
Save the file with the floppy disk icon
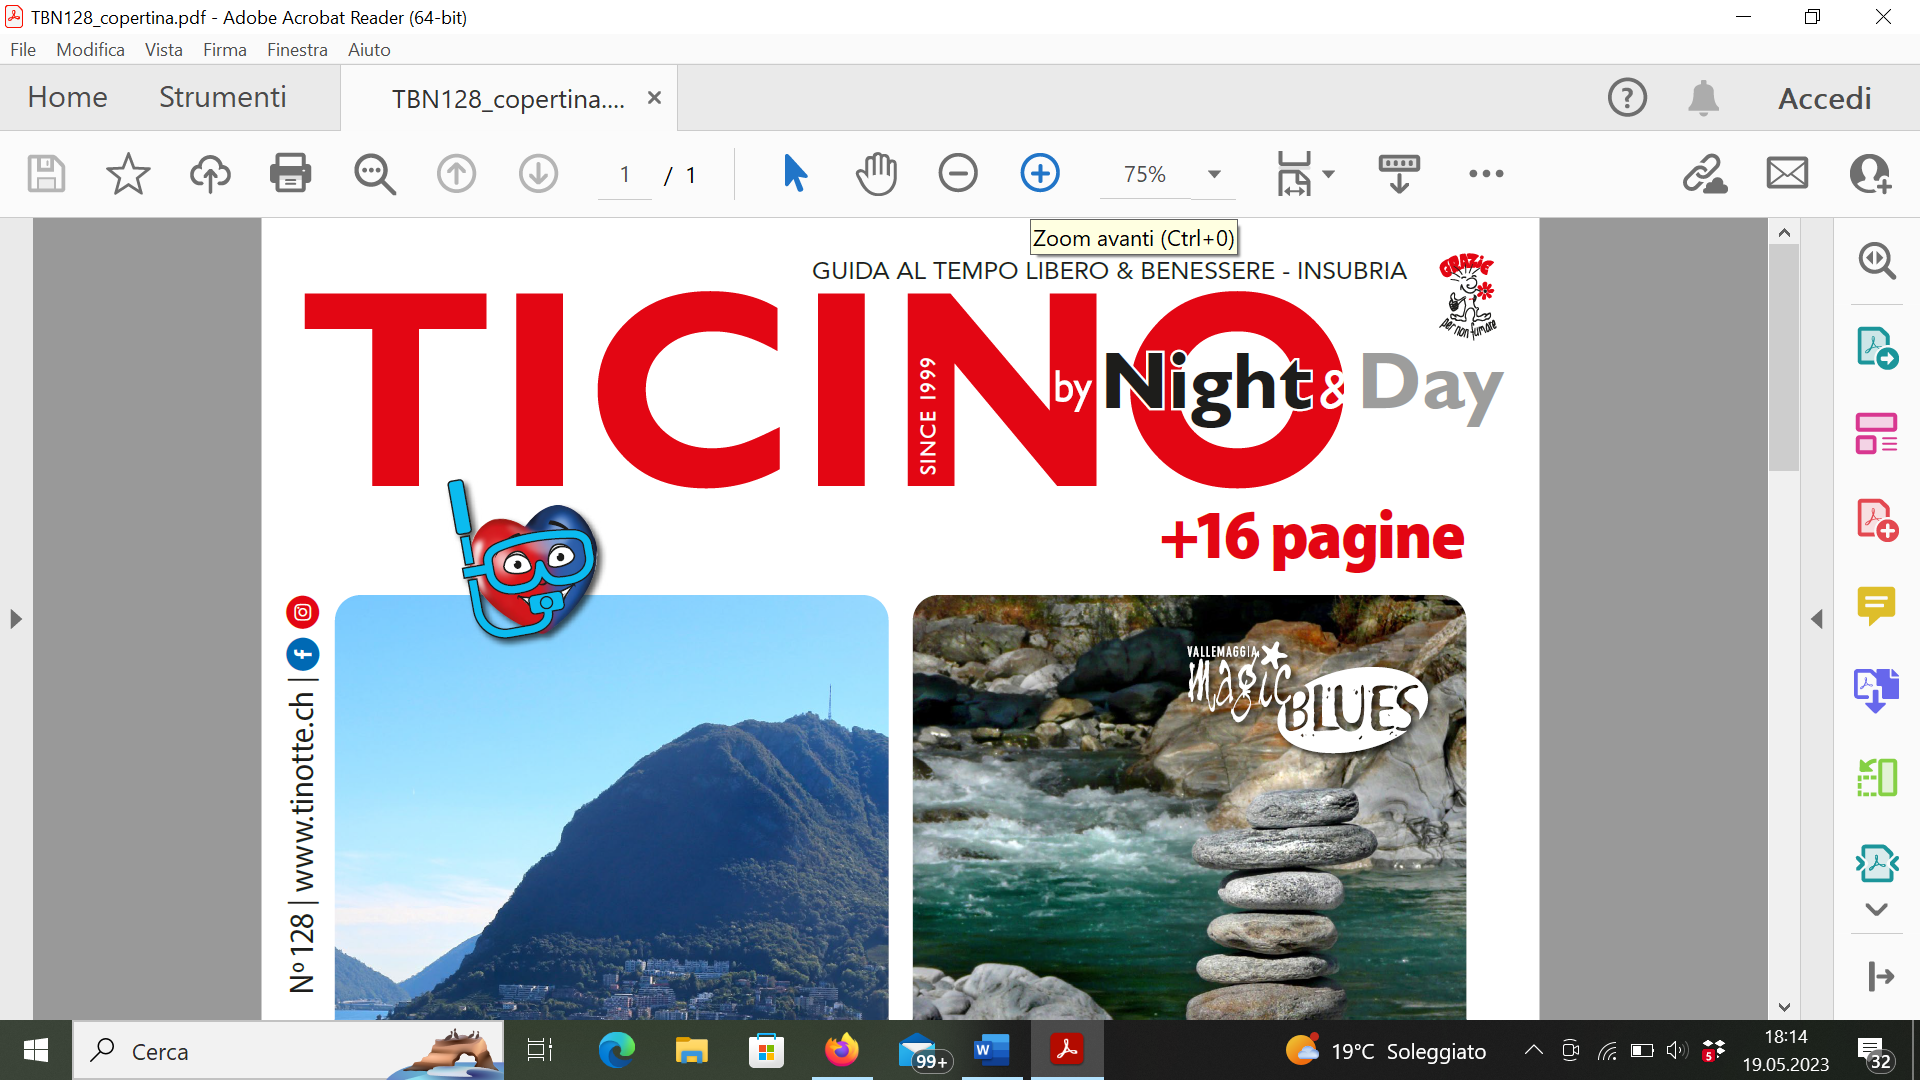click(x=46, y=174)
